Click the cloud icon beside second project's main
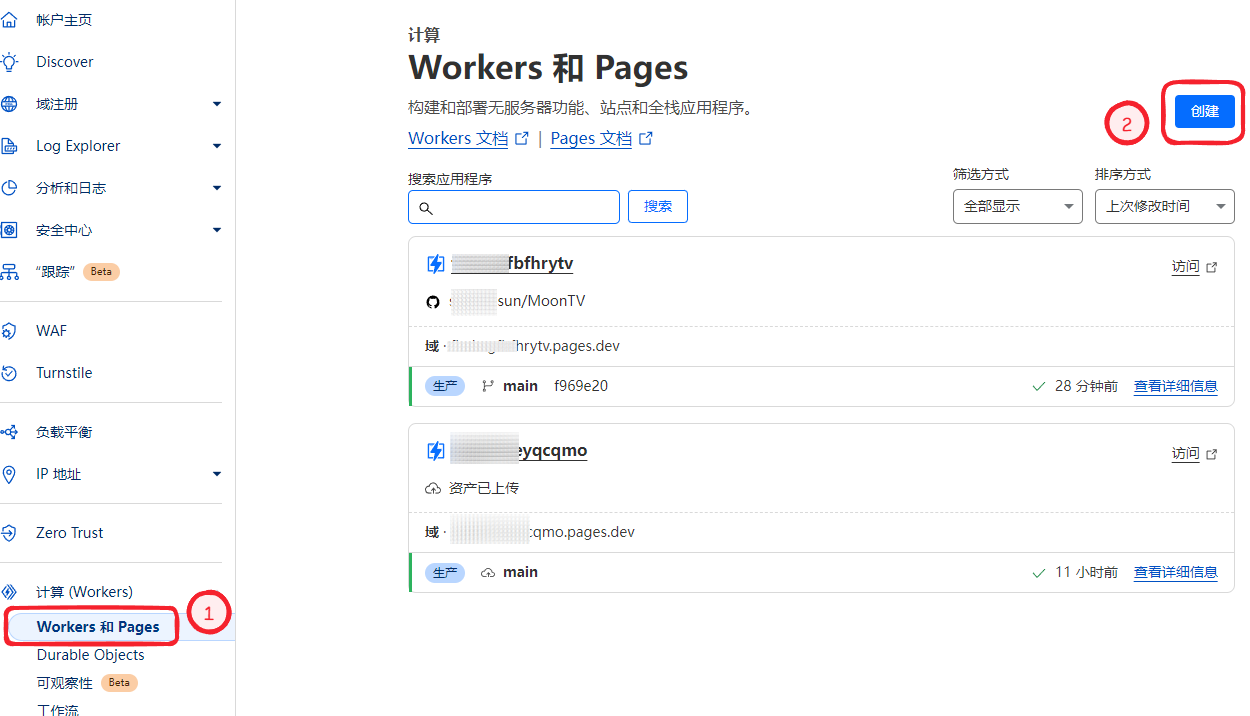 [x=488, y=573]
